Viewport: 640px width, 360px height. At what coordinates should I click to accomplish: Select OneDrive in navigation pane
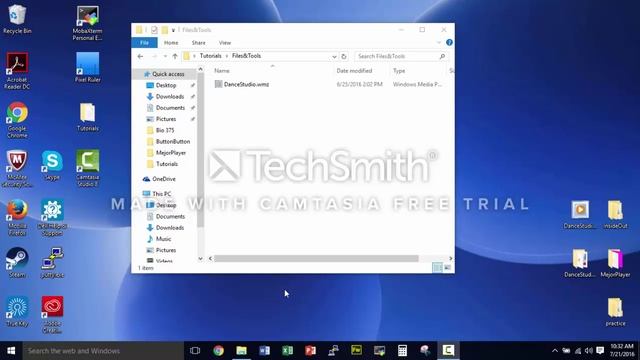point(160,179)
